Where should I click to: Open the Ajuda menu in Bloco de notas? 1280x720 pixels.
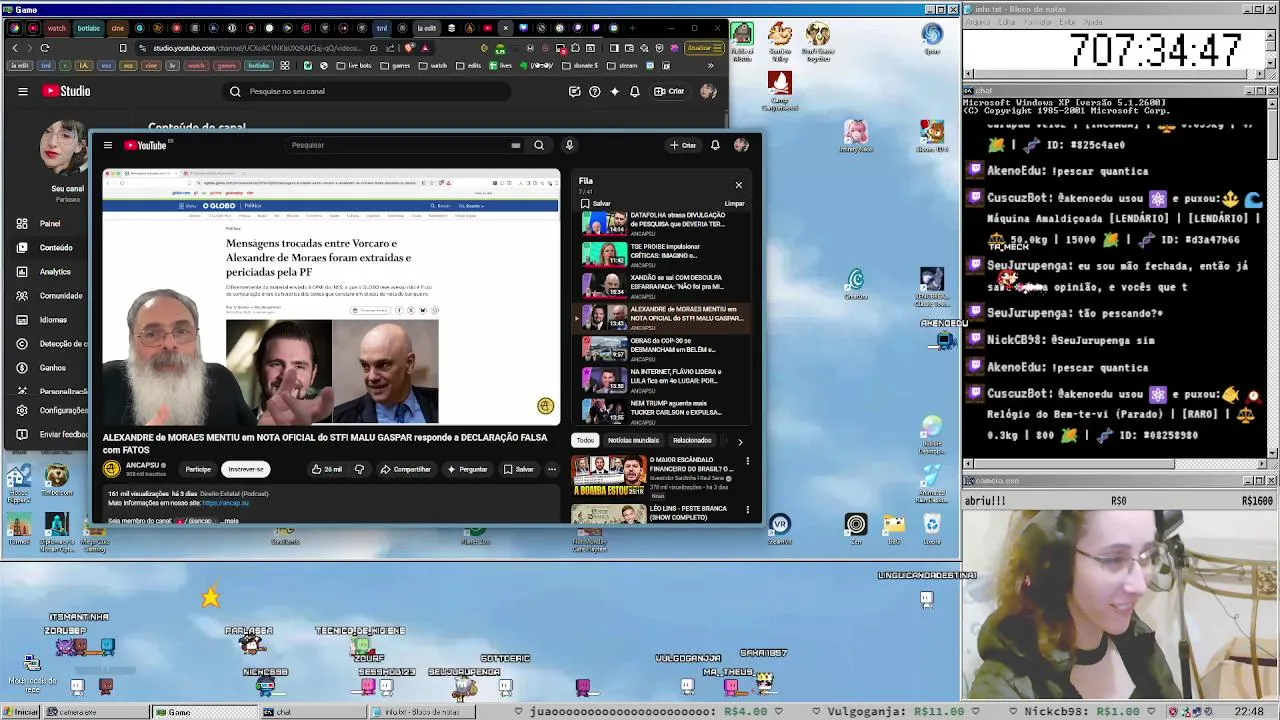(x=1094, y=21)
